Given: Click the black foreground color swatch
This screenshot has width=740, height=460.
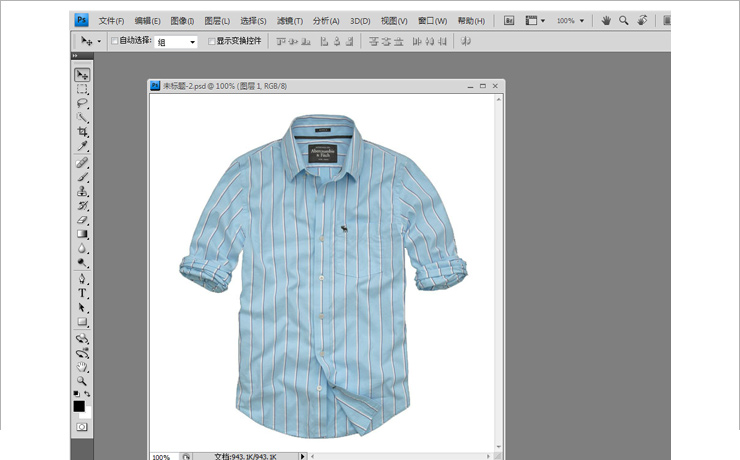Looking at the screenshot, I should pos(79,406).
